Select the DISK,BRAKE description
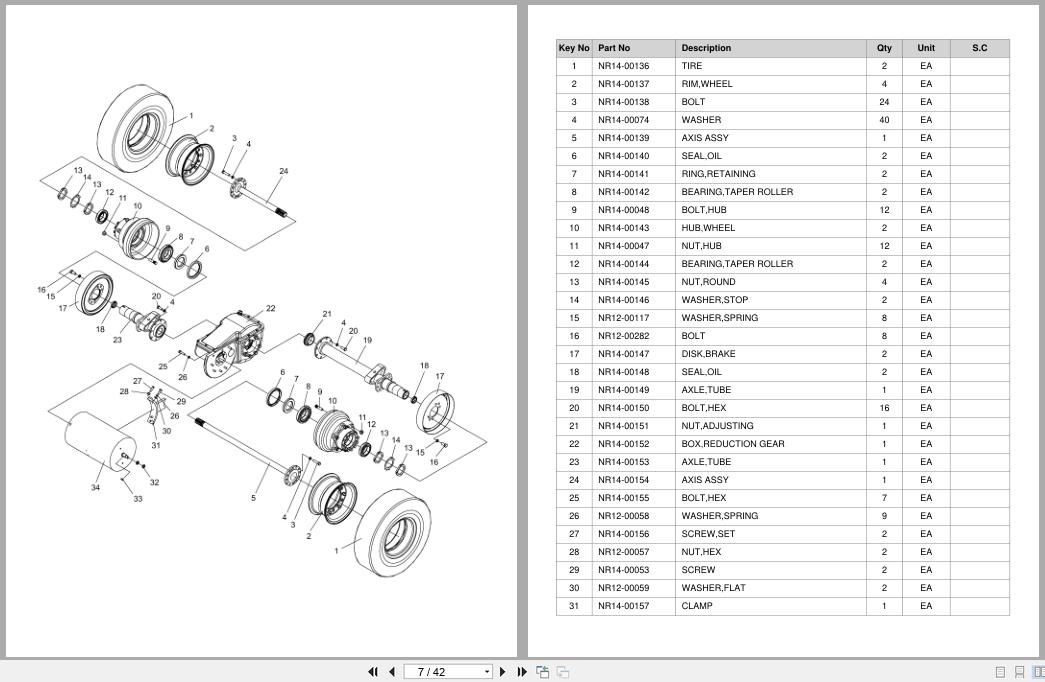 (708, 354)
